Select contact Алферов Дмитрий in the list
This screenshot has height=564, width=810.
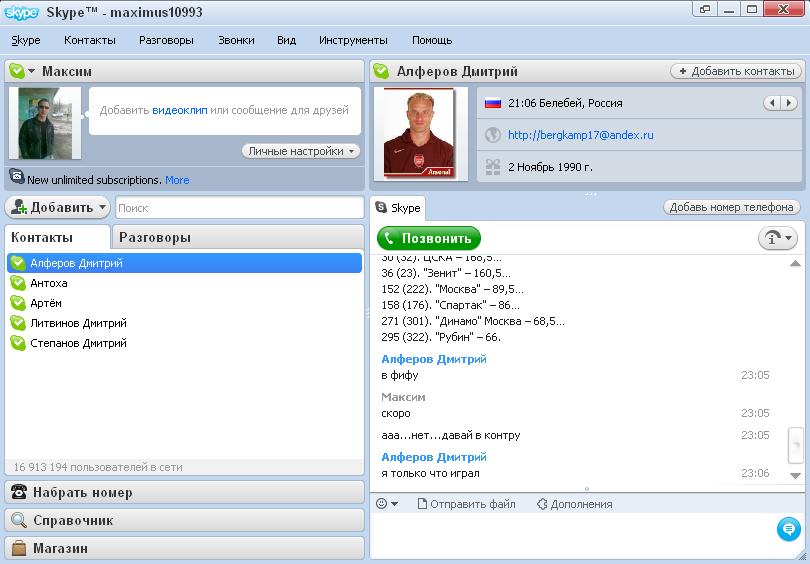(184, 263)
